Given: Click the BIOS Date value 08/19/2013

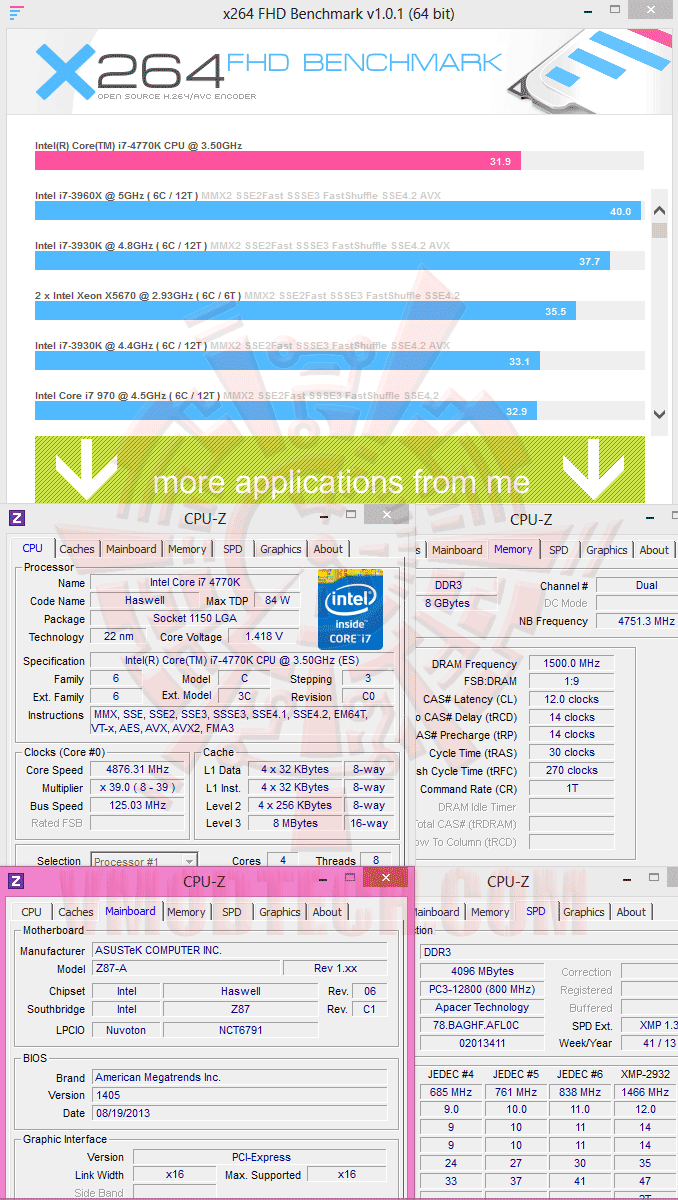Looking at the screenshot, I should (239, 1113).
